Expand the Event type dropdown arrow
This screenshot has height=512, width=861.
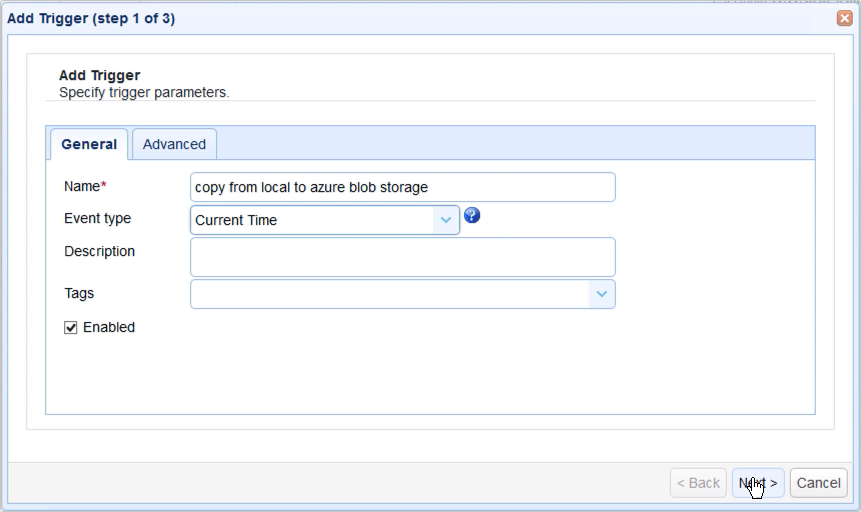pos(446,220)
